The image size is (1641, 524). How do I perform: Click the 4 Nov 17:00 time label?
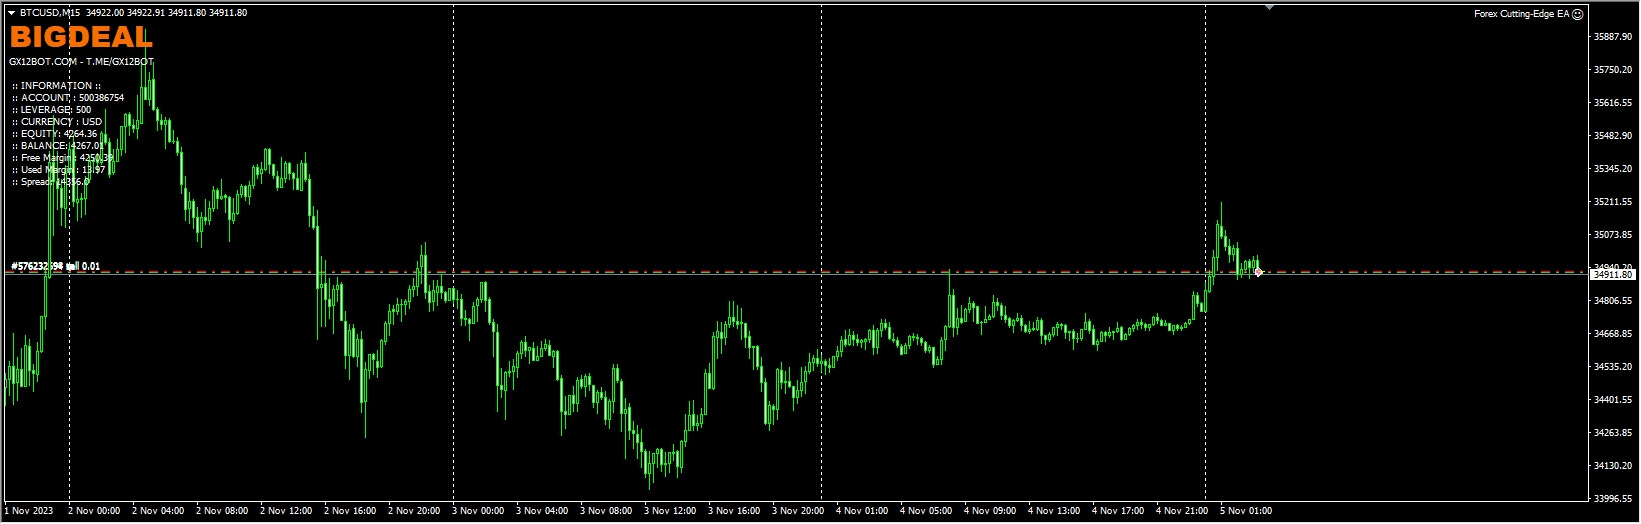(x=1118, y=511)
